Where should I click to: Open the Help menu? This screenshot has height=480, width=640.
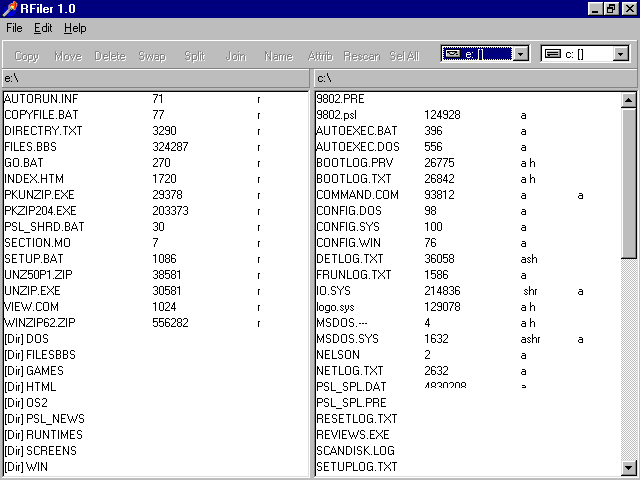pos(75,28)
